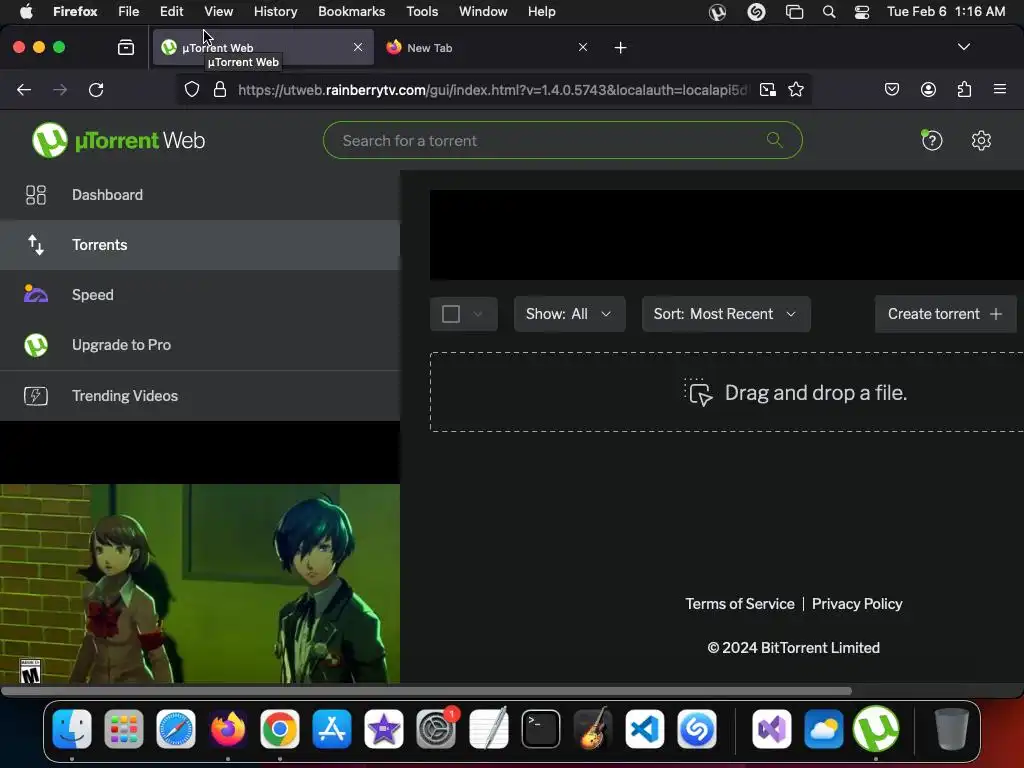Click the Drag and drop a file area
Screen dimensions: 1024x768
pos(727,392)
